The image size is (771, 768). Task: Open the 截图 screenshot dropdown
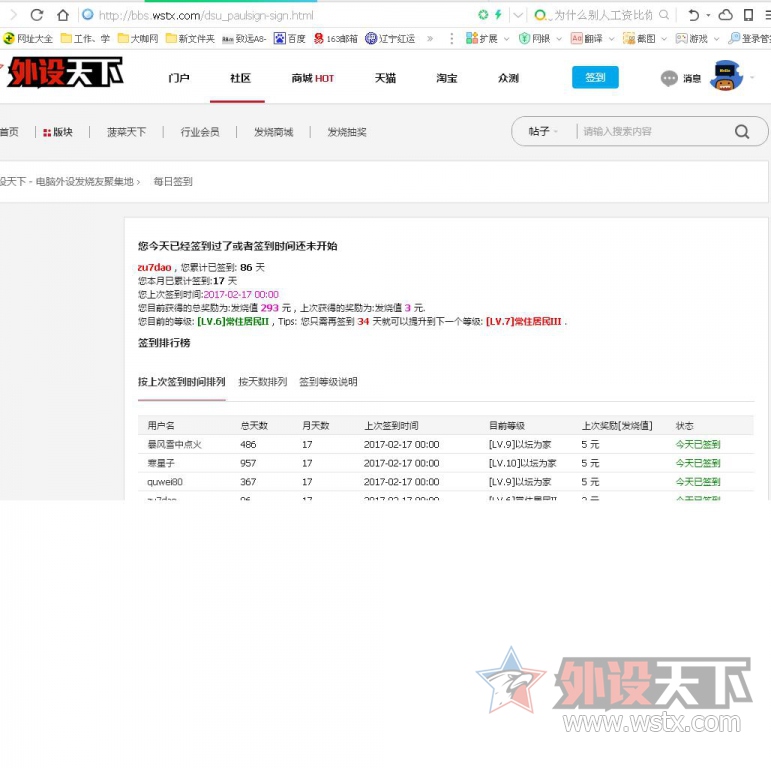point(641,39)
